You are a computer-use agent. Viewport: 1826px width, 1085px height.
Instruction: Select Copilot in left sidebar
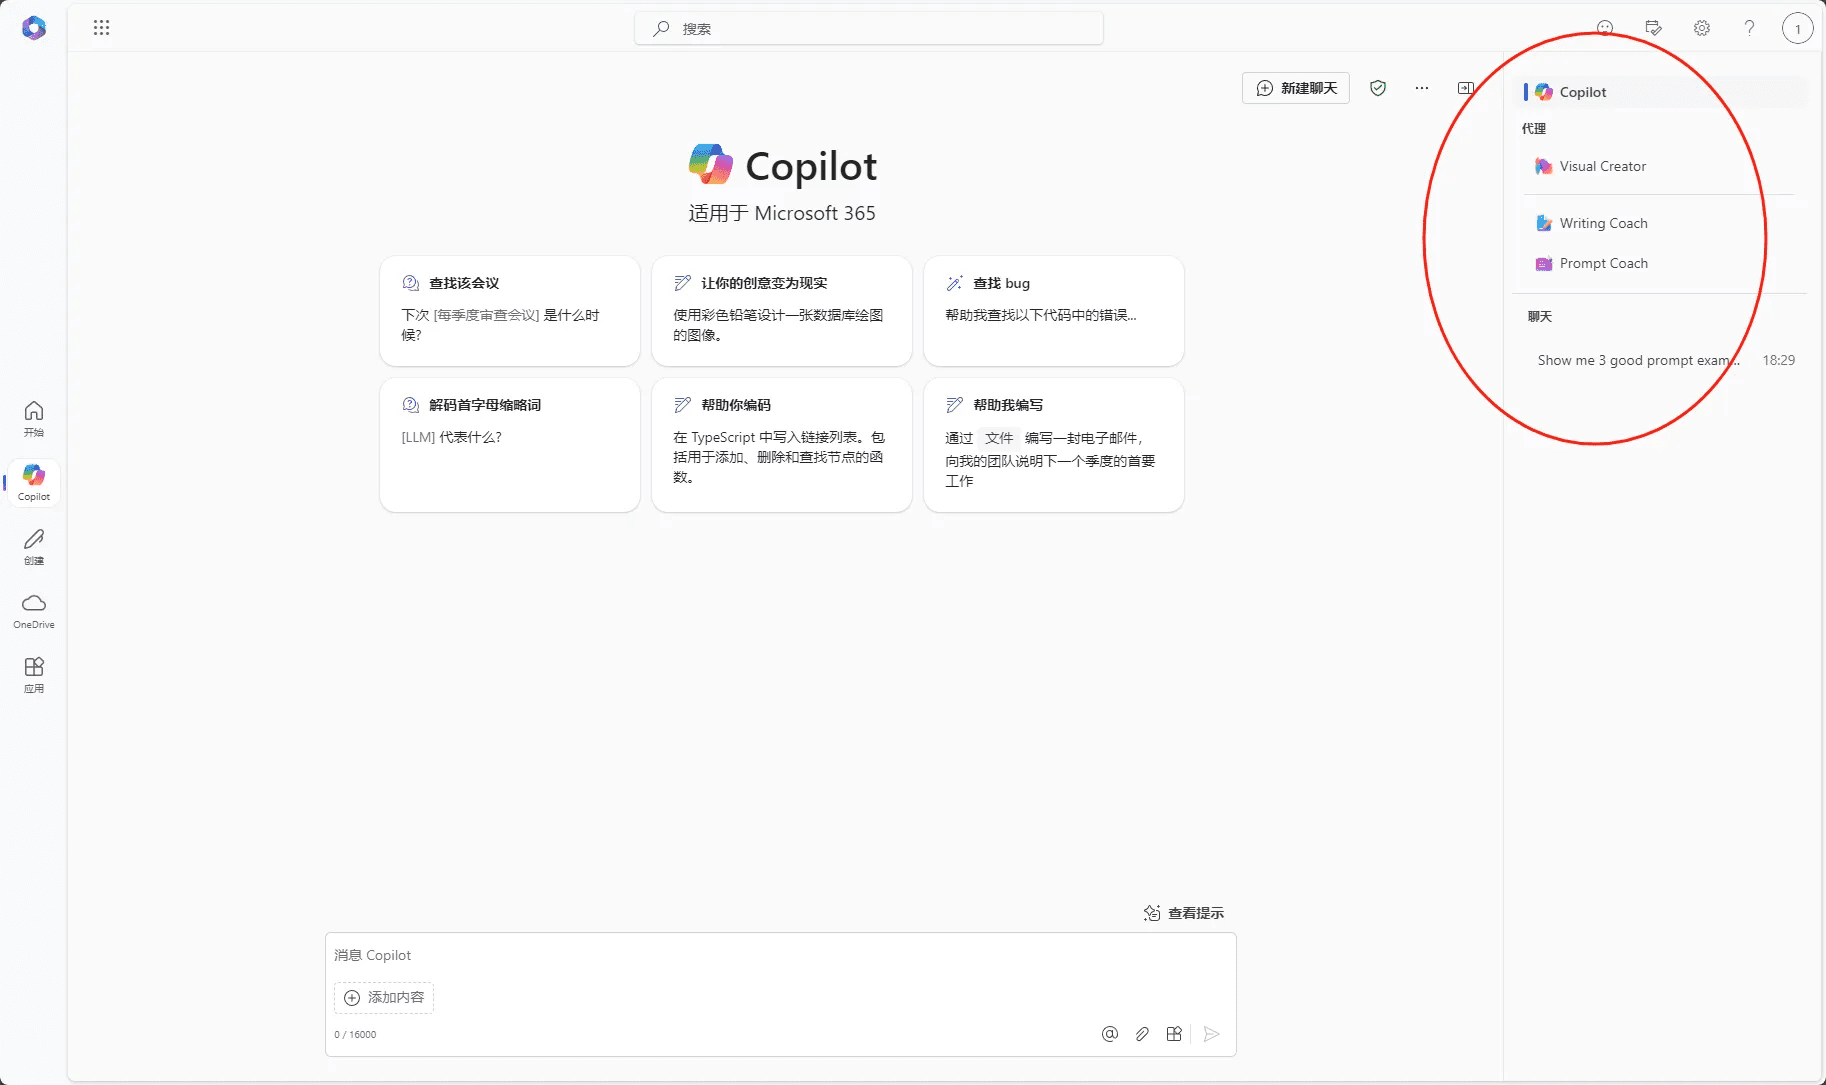34,483
